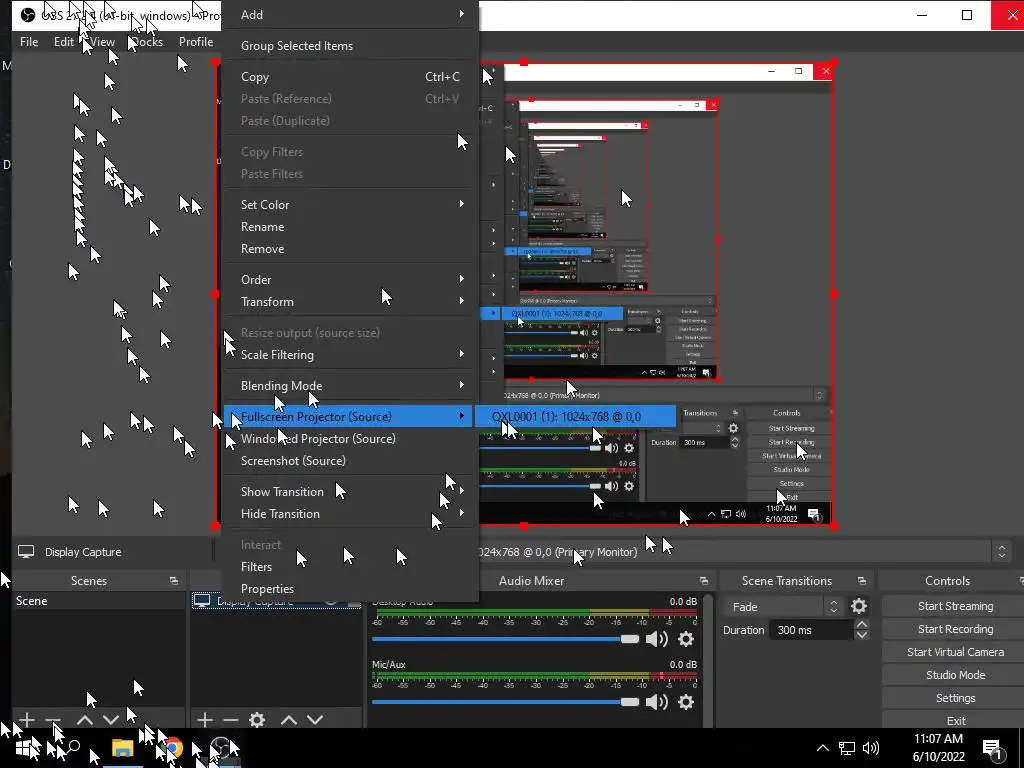Mute the Desktop Audio speaker icon
Viewport: 1024px width, 768px height.
point(656,639)
